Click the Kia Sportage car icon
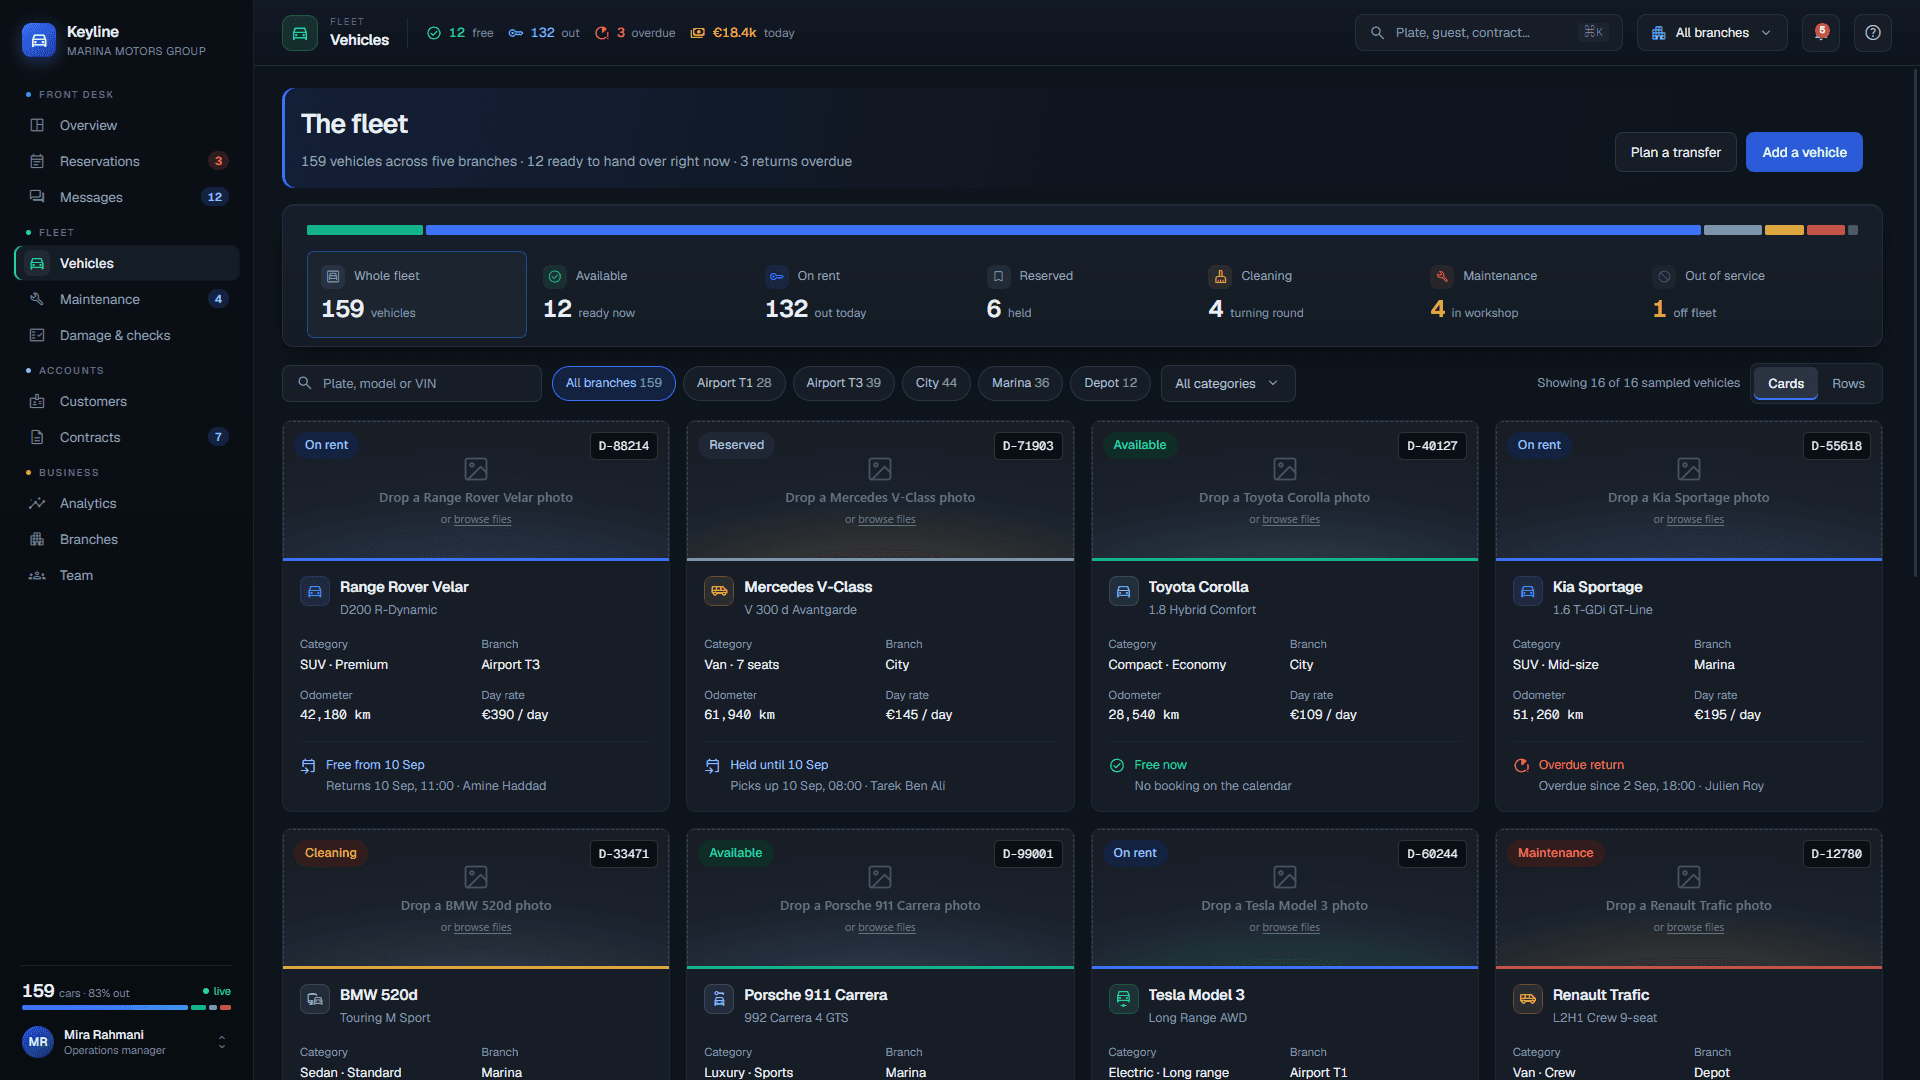Screen dimensions: 1920x1080 pos(1528,591)
